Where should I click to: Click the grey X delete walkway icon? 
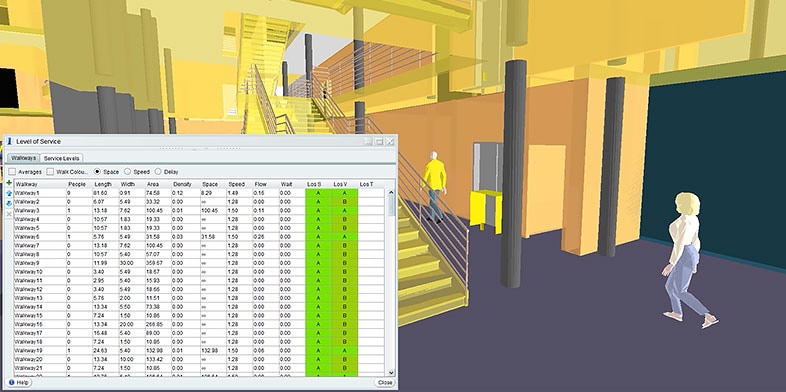tap(9, 214)
